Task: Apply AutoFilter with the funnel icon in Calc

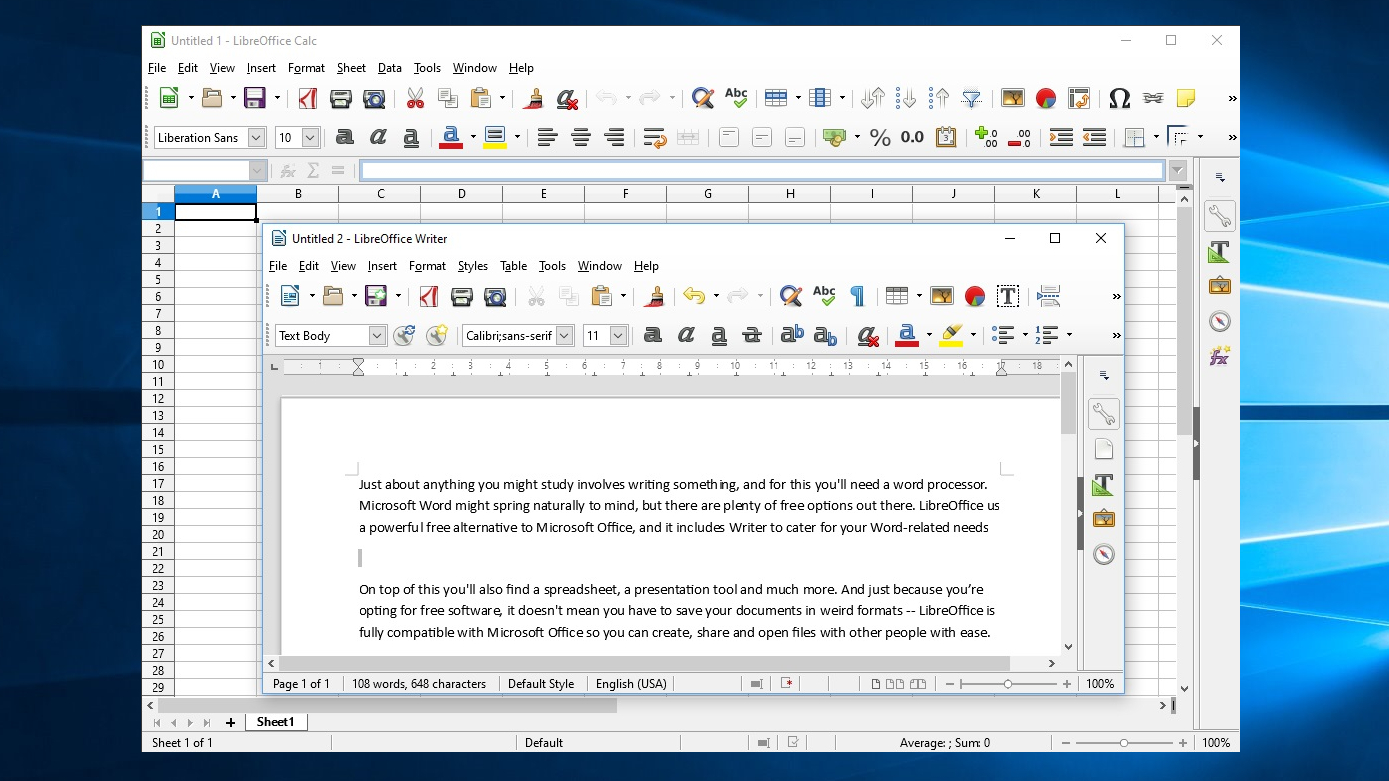Action: (971, 98)
